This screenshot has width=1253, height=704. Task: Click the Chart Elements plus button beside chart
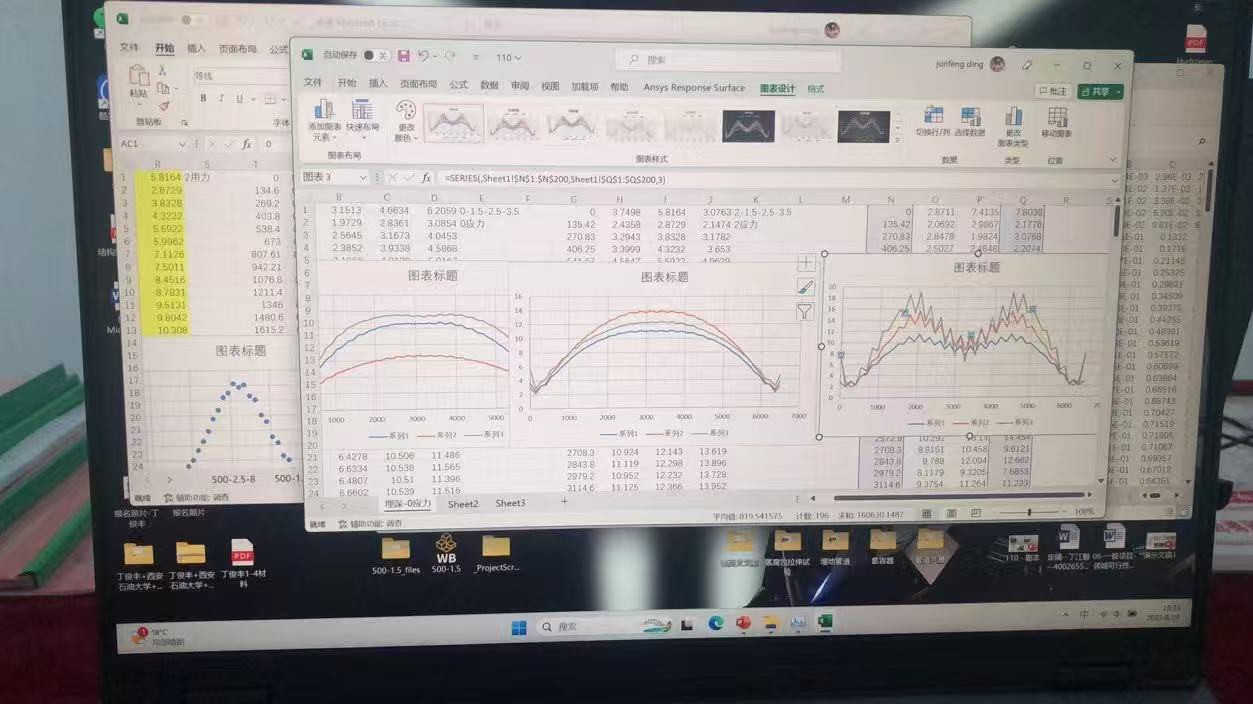pos(805,262)
